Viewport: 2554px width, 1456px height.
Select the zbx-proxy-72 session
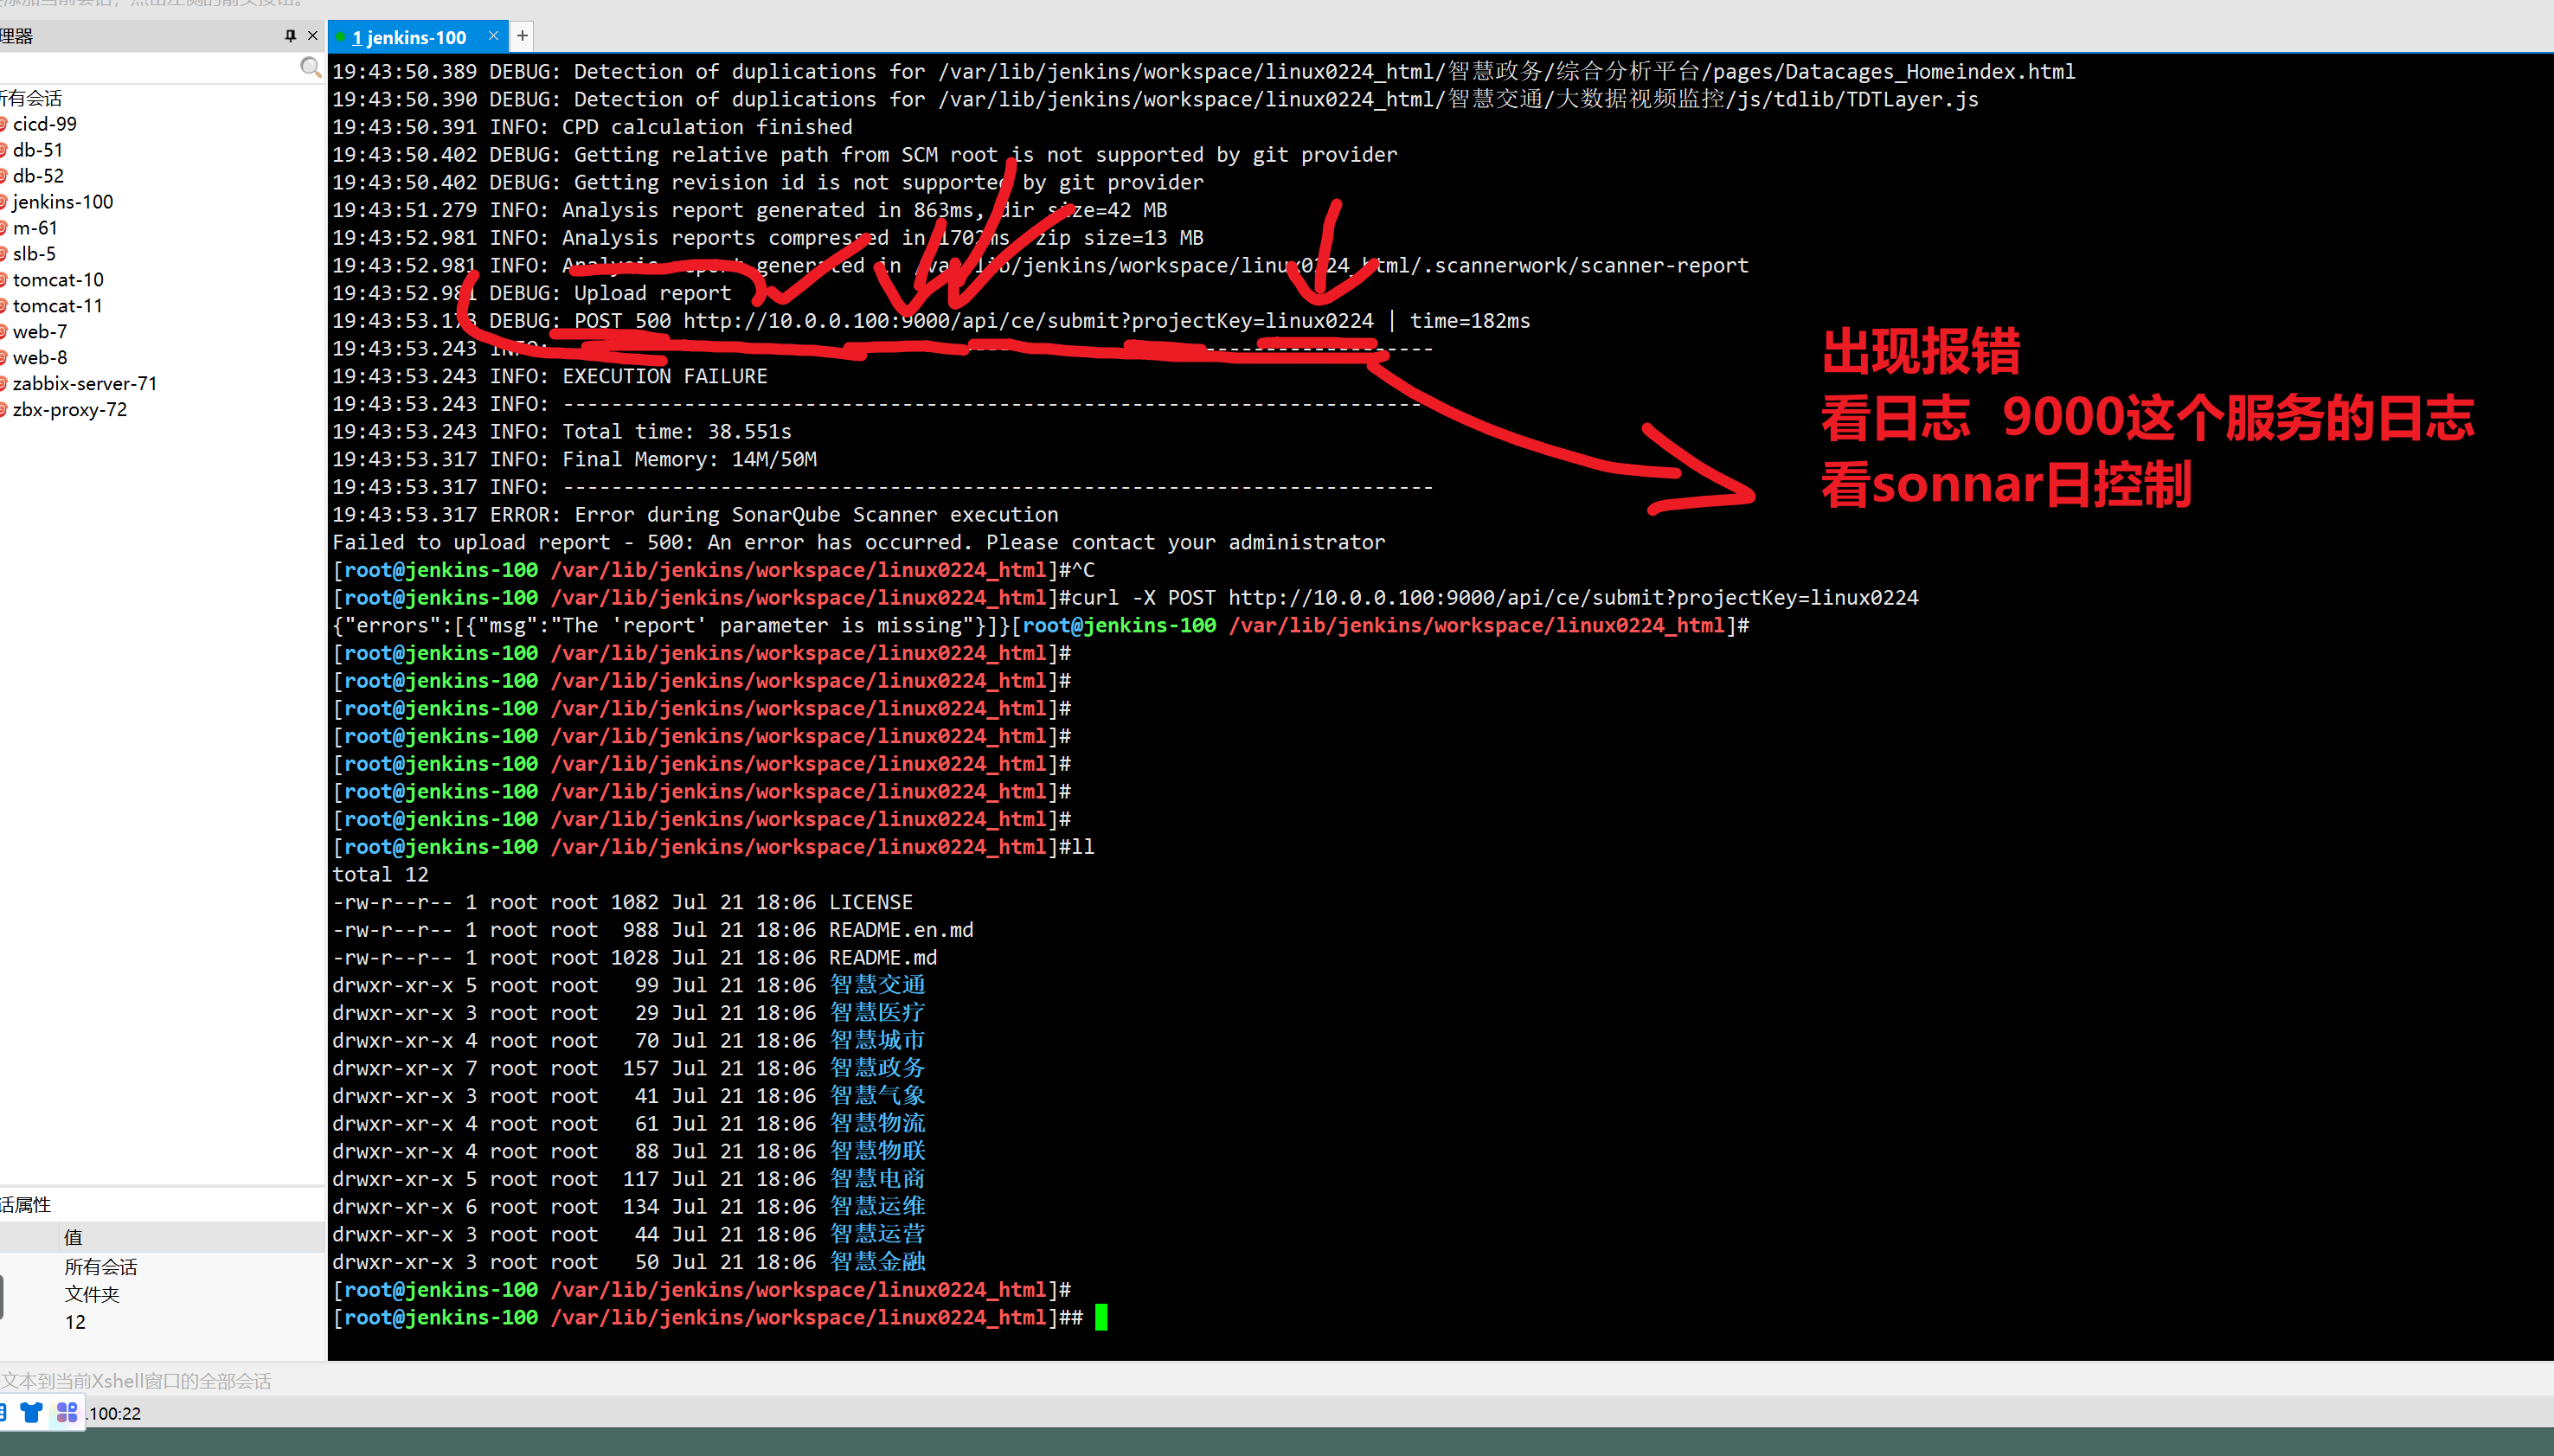click(69, 410)
